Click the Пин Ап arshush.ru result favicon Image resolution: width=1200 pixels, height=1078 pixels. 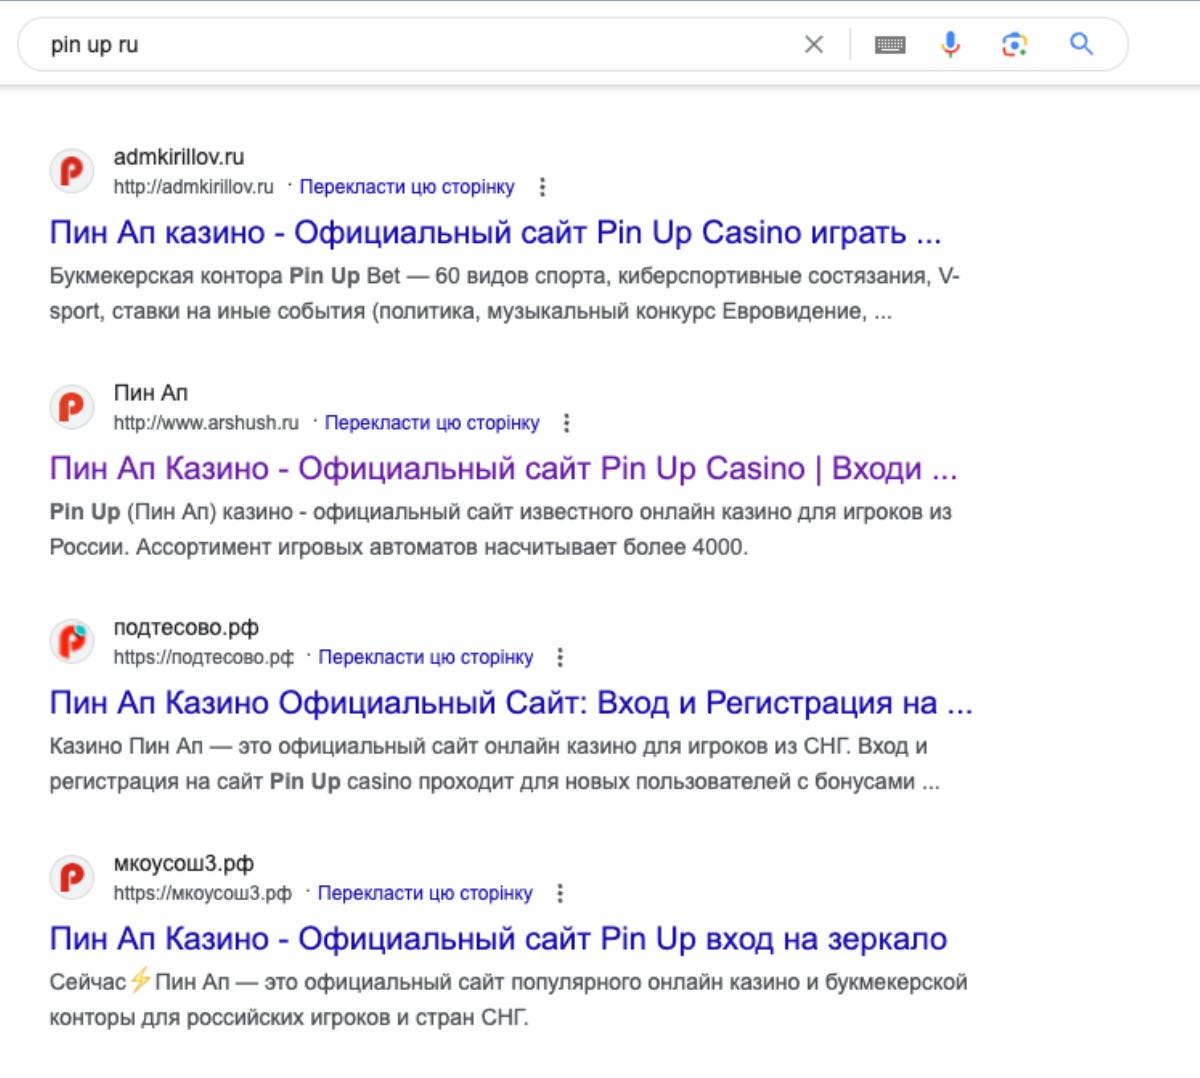72,407
